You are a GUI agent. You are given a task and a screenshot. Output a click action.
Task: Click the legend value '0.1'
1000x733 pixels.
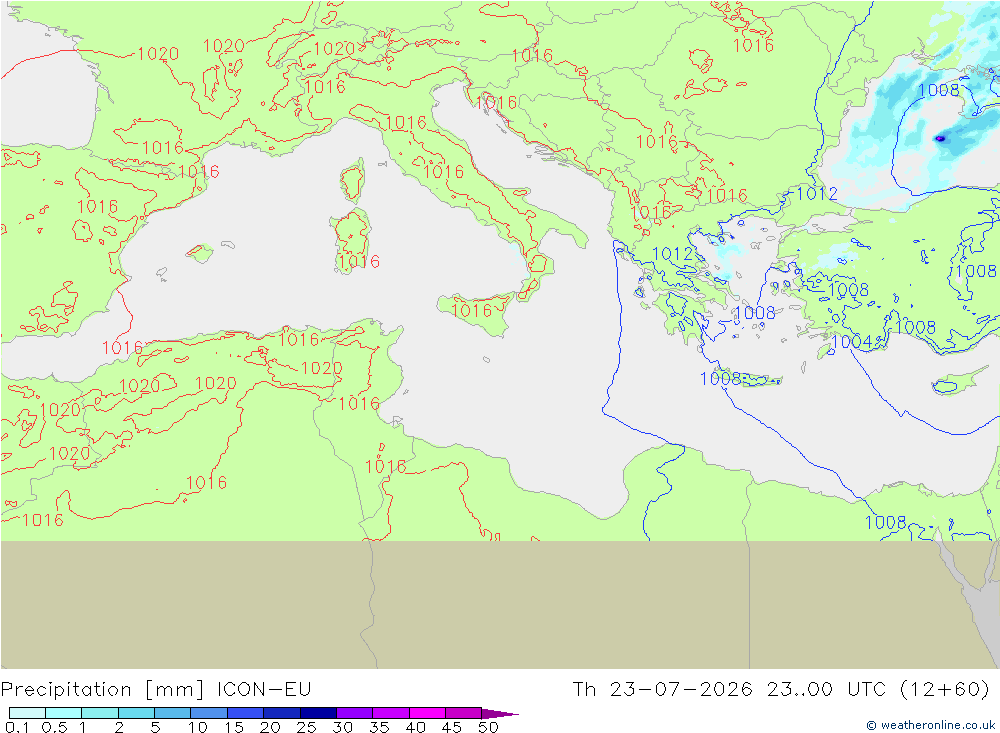coord(16,727)
